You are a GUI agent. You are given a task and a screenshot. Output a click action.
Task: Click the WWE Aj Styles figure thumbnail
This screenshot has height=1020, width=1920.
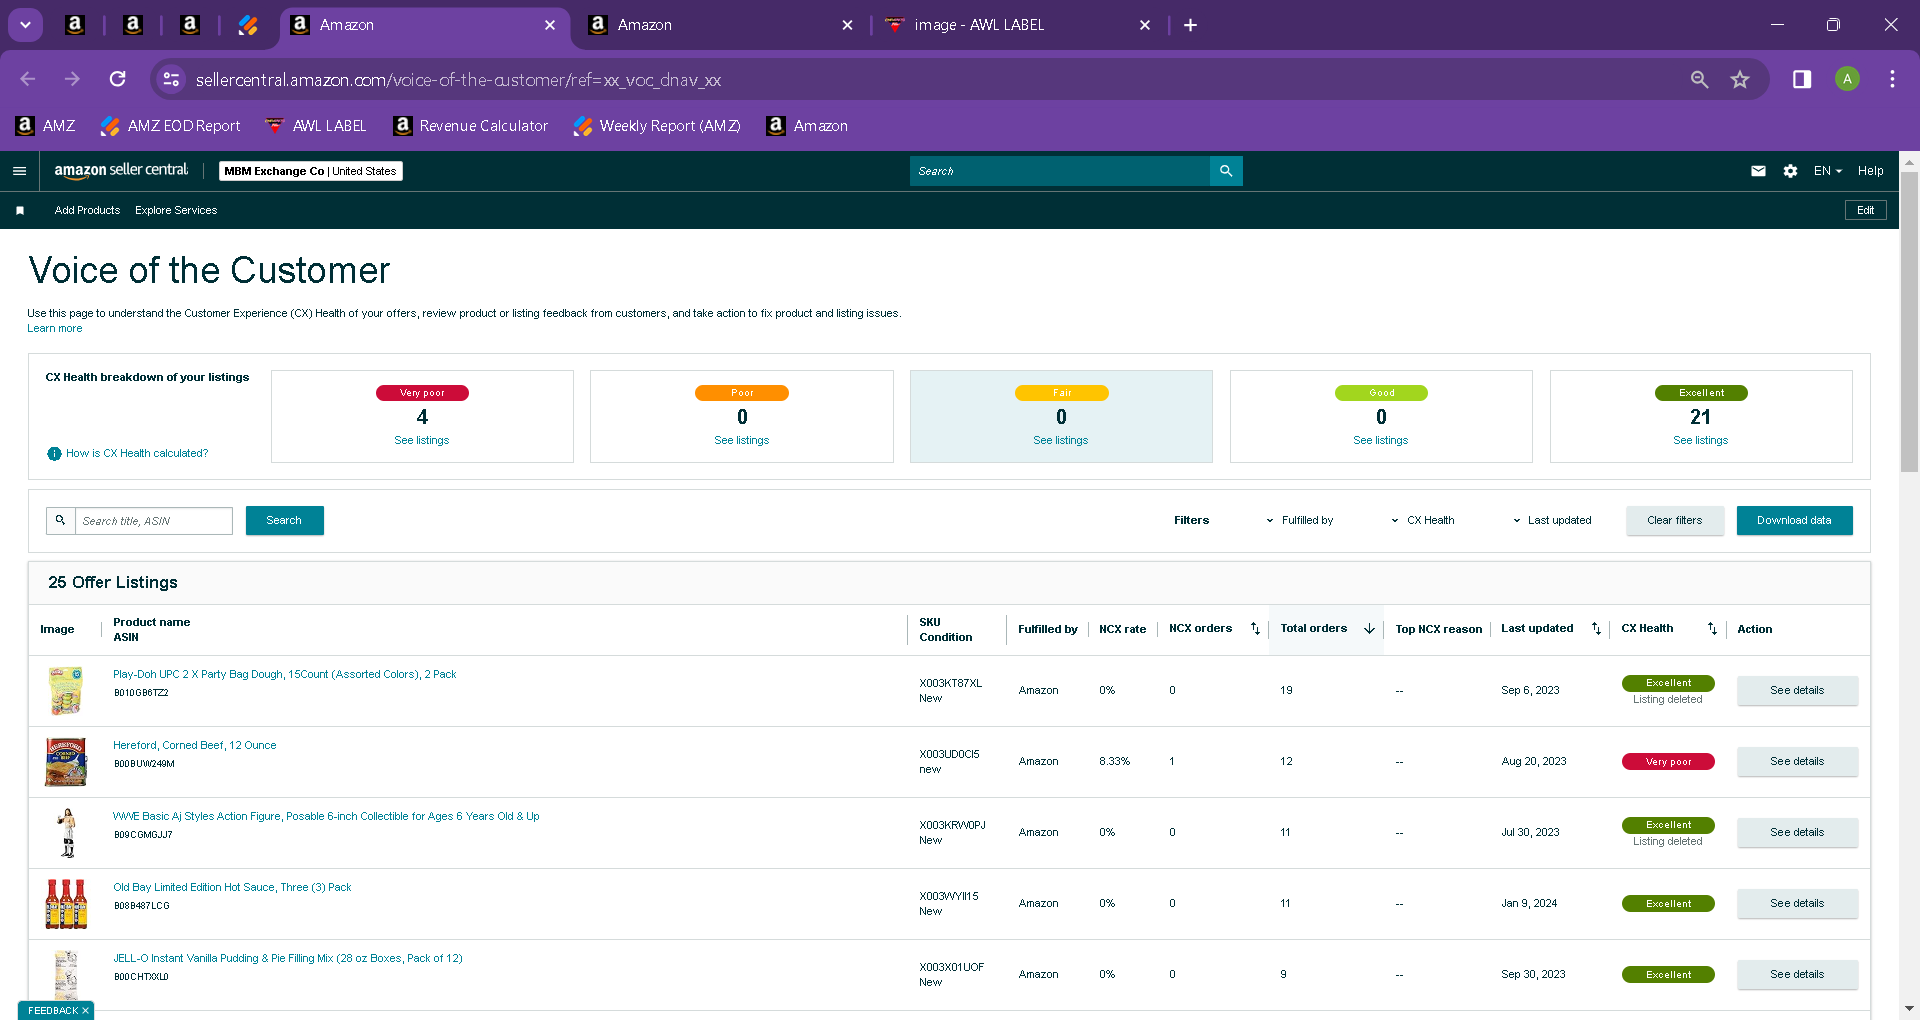click(x=67, y=833)
